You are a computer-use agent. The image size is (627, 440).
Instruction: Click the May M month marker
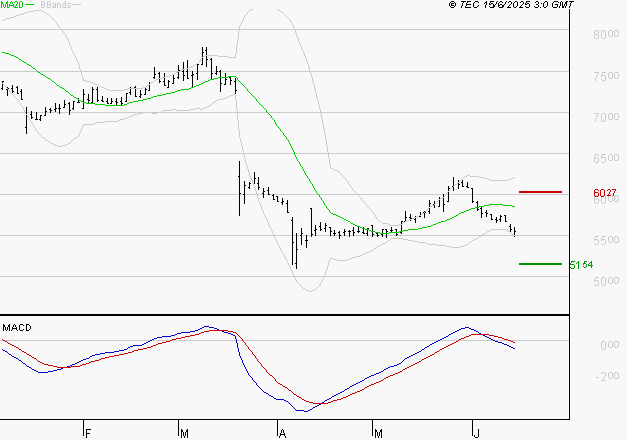point(378,434)
